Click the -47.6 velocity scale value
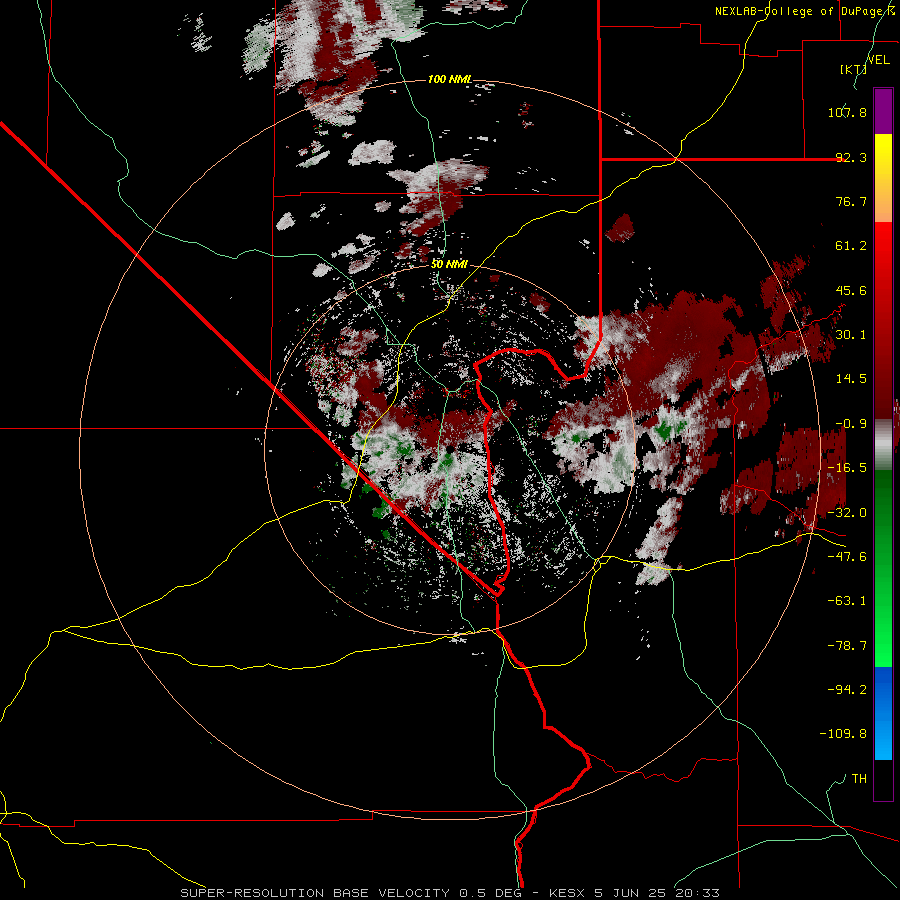Screen dimensions: 900x900 pos(847,557)
